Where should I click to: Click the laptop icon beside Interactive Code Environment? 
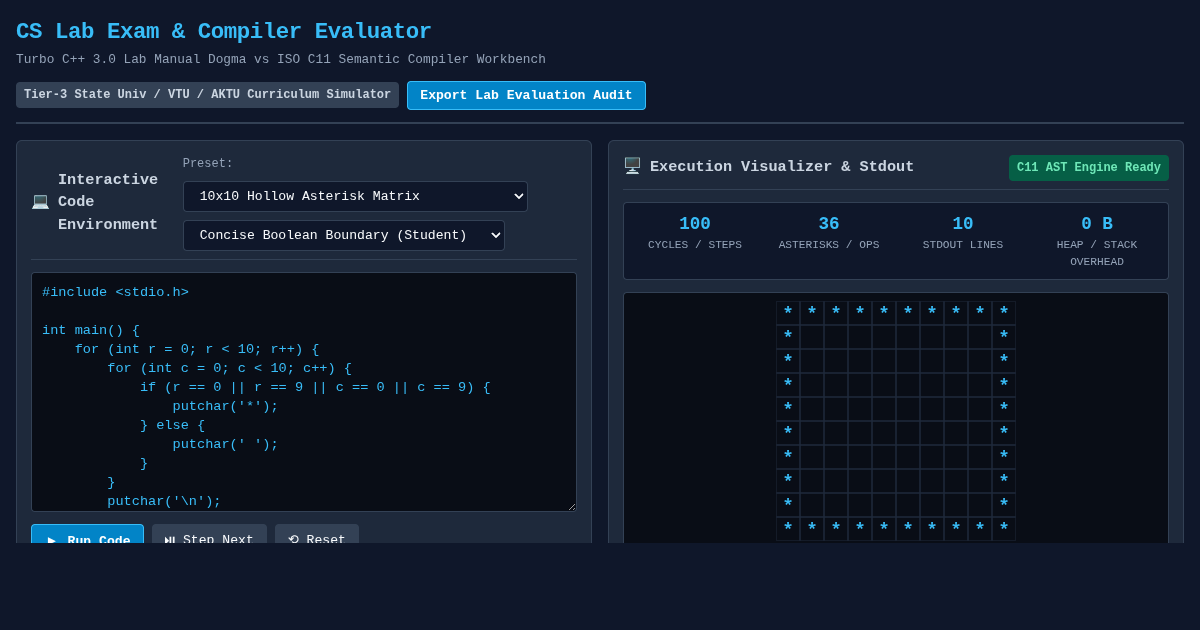[x=40, y=201]
